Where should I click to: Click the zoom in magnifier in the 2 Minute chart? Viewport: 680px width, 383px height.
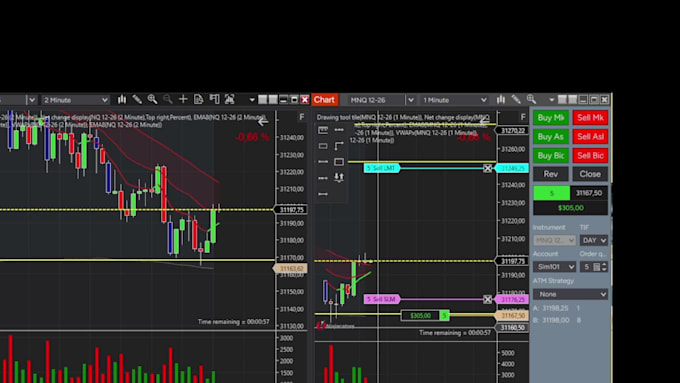[152, 100]
